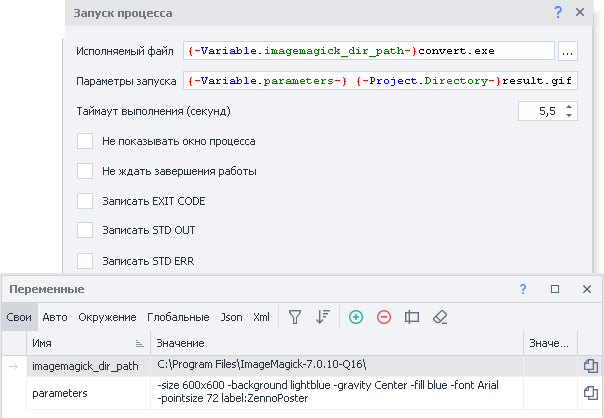Tick the 'Записать STD OUT' checkbox

85,230
